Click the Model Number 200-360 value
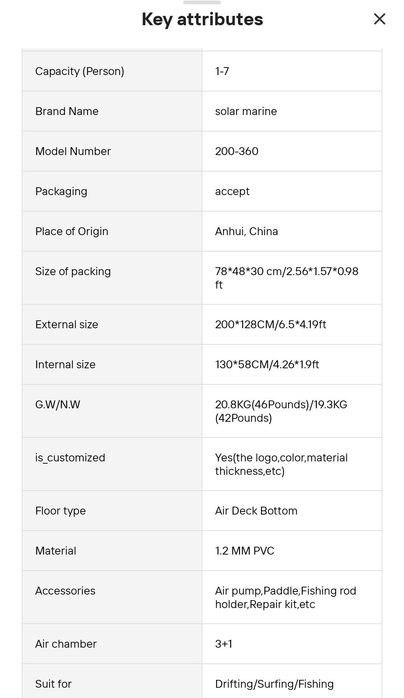This screenshot has height=698, width=404. (236, 151)
